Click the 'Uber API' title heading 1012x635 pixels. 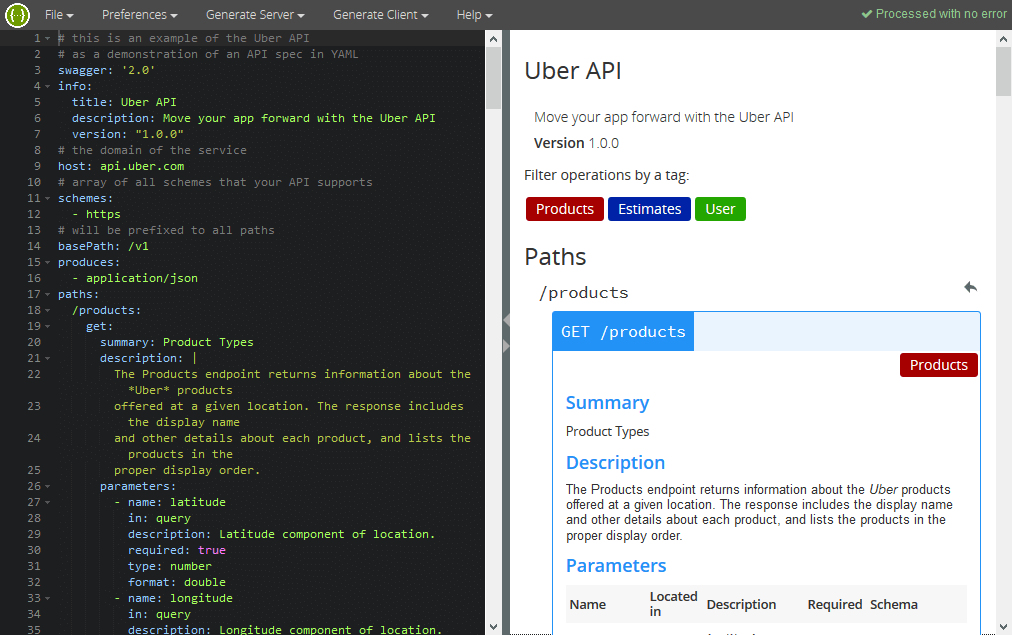tap(572, 71)
